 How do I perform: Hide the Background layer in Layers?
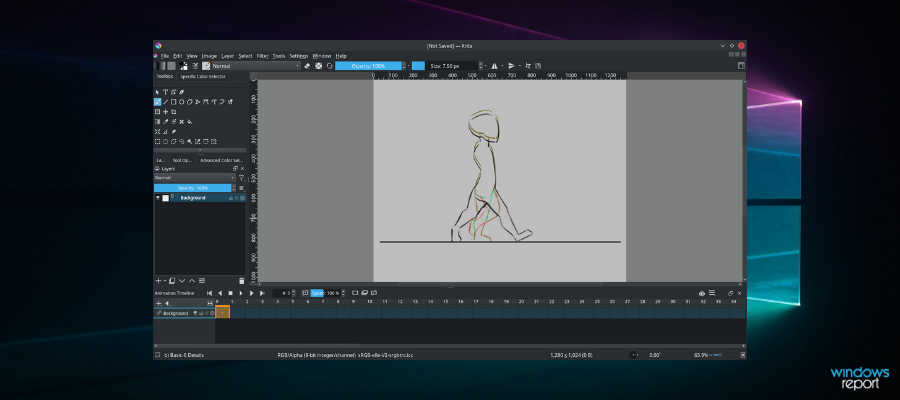[x=158, y=197]
